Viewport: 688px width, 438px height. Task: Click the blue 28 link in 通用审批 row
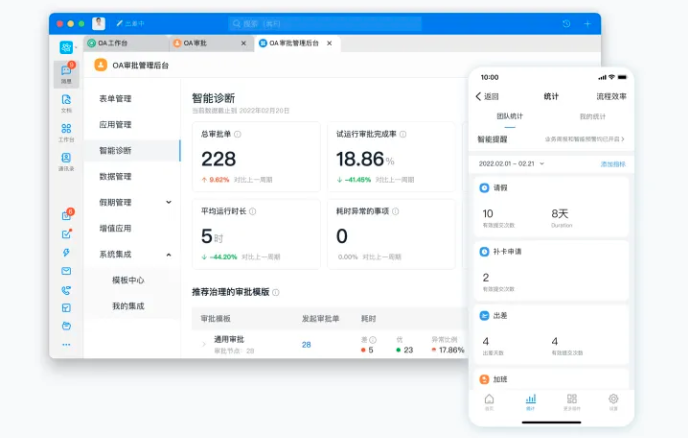point(306,345)
